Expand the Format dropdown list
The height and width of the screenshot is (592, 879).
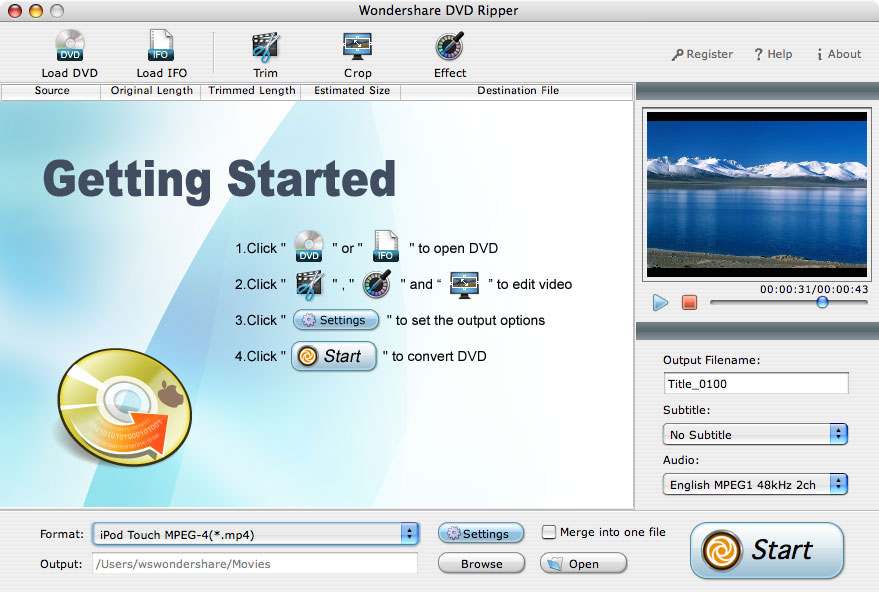[x=256, y=534]
